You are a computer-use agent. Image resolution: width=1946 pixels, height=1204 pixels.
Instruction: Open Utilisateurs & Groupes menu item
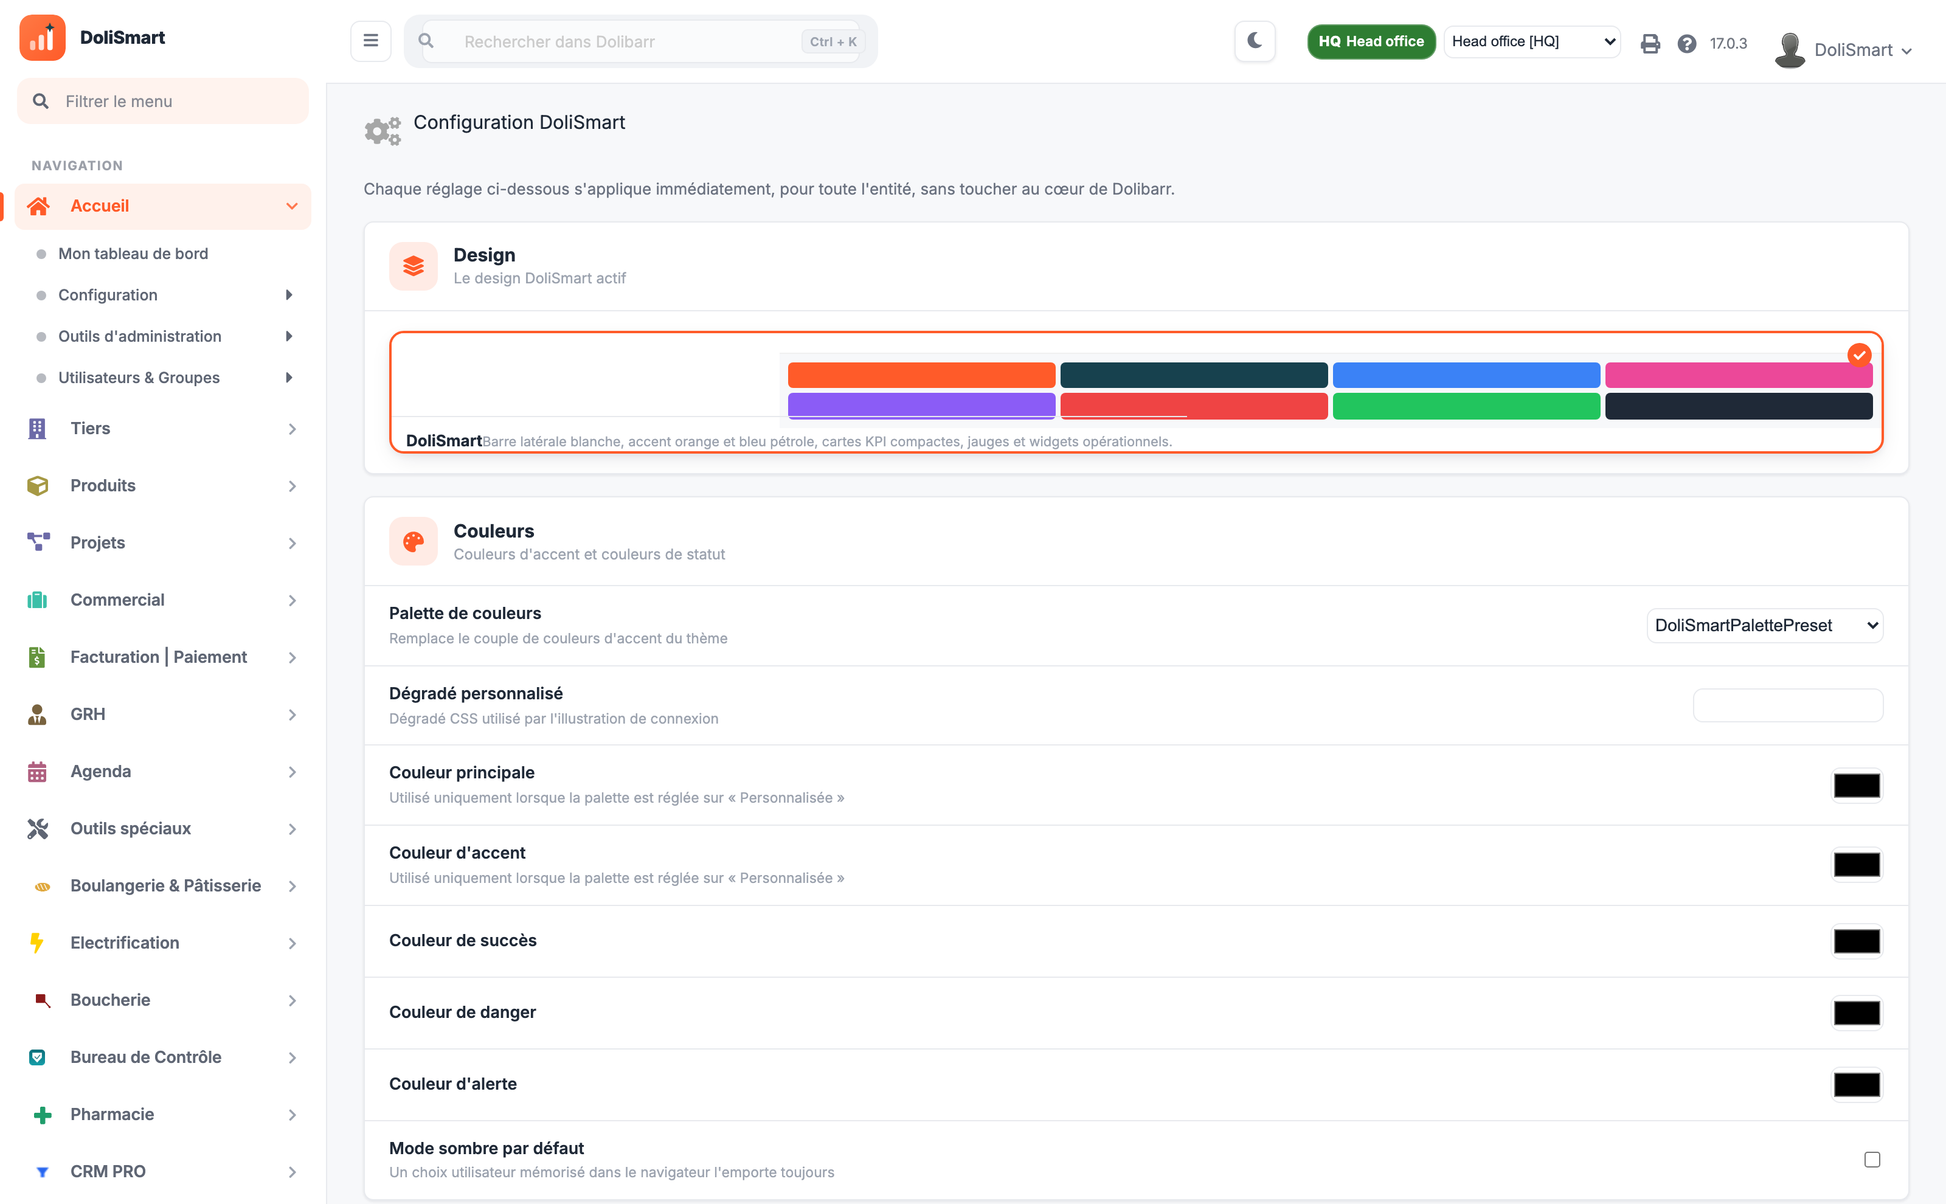[x=139, y=378]
